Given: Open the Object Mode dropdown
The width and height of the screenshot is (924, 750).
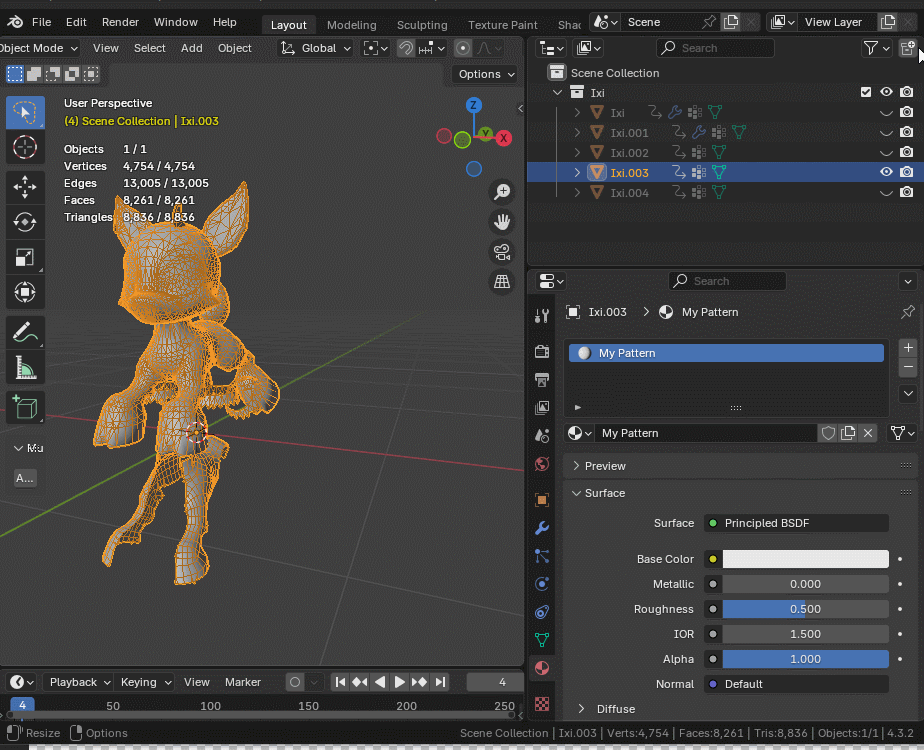Looking at the screenshot, I should [x=39, y=48].
